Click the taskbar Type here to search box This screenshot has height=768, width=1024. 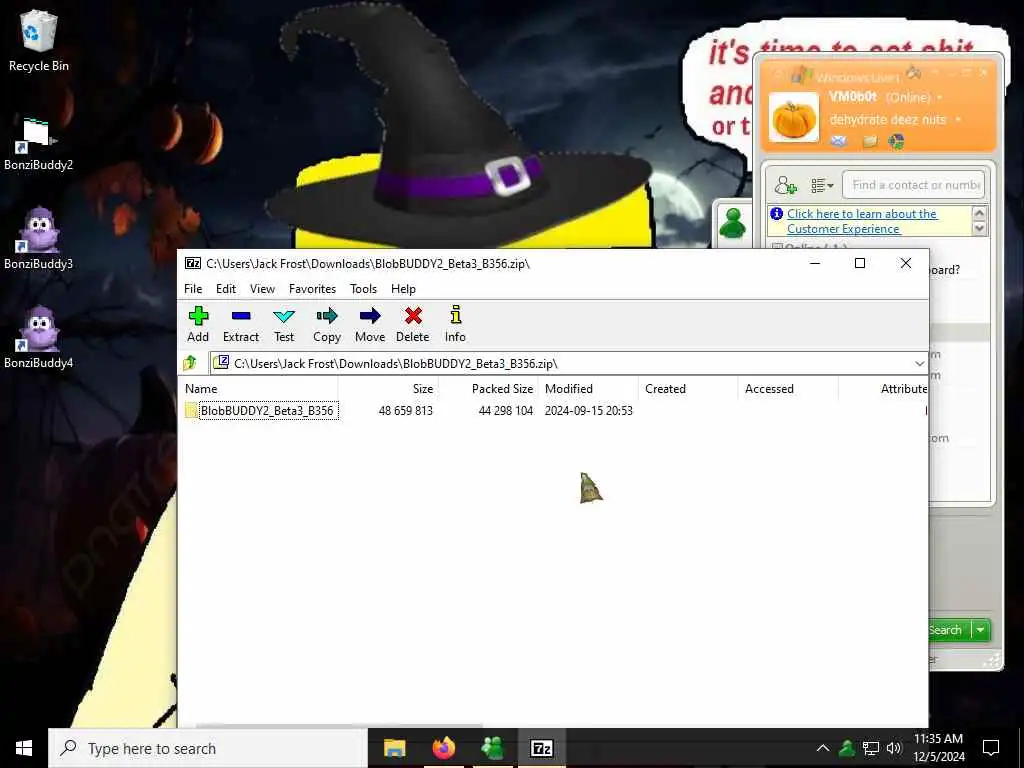pos(208,748)
